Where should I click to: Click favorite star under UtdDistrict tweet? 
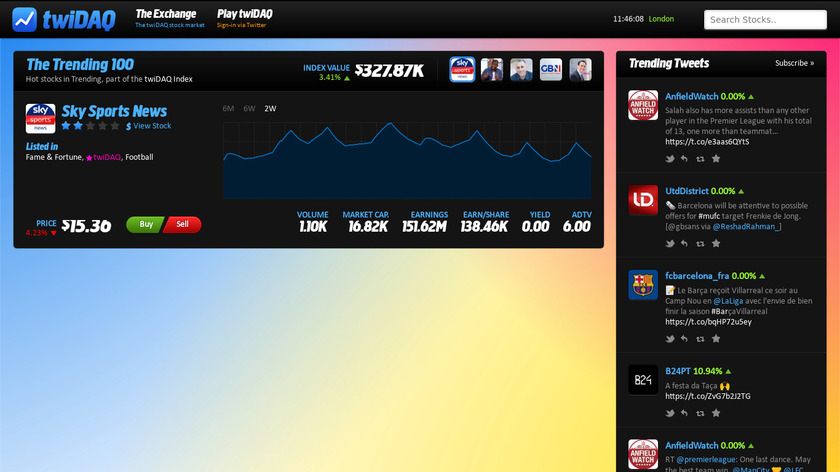[x=716, y=243]
